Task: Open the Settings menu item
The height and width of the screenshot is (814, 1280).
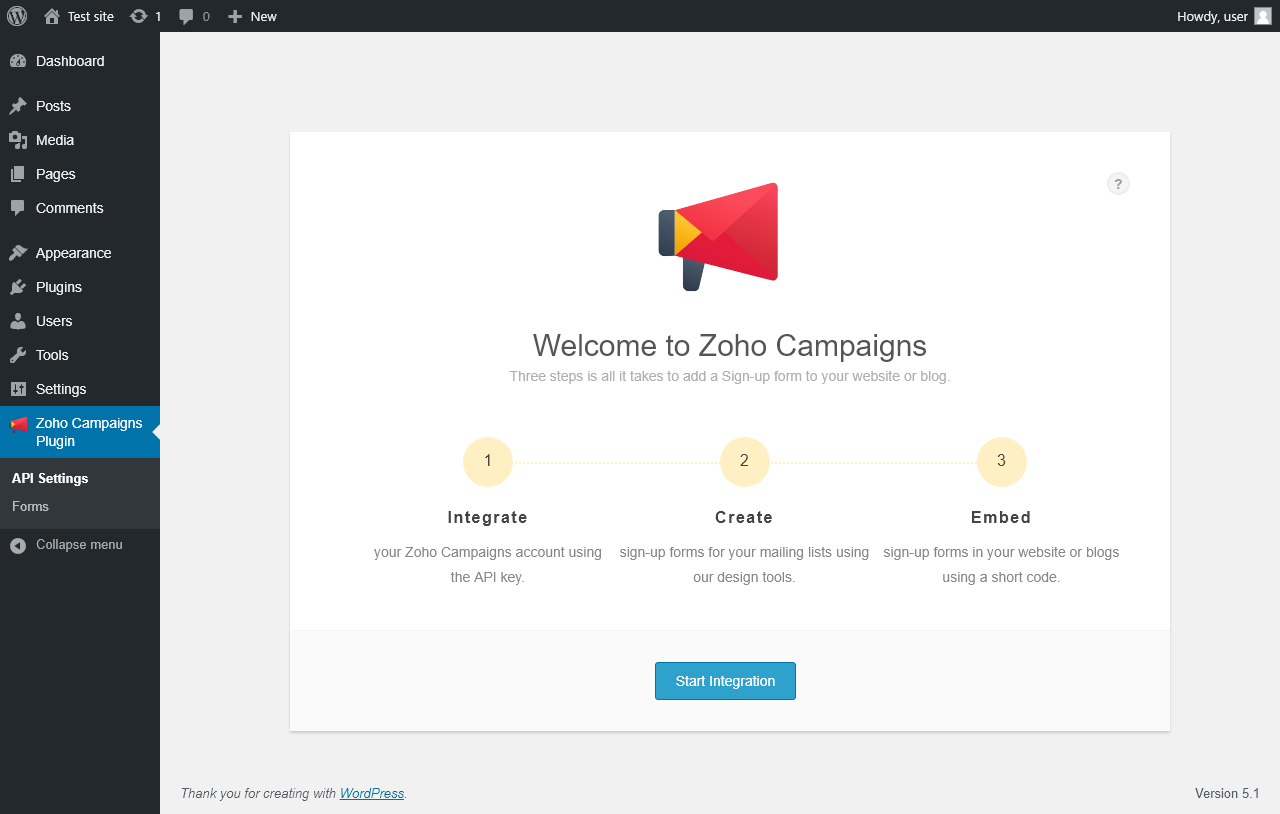Action: point(80,389)
